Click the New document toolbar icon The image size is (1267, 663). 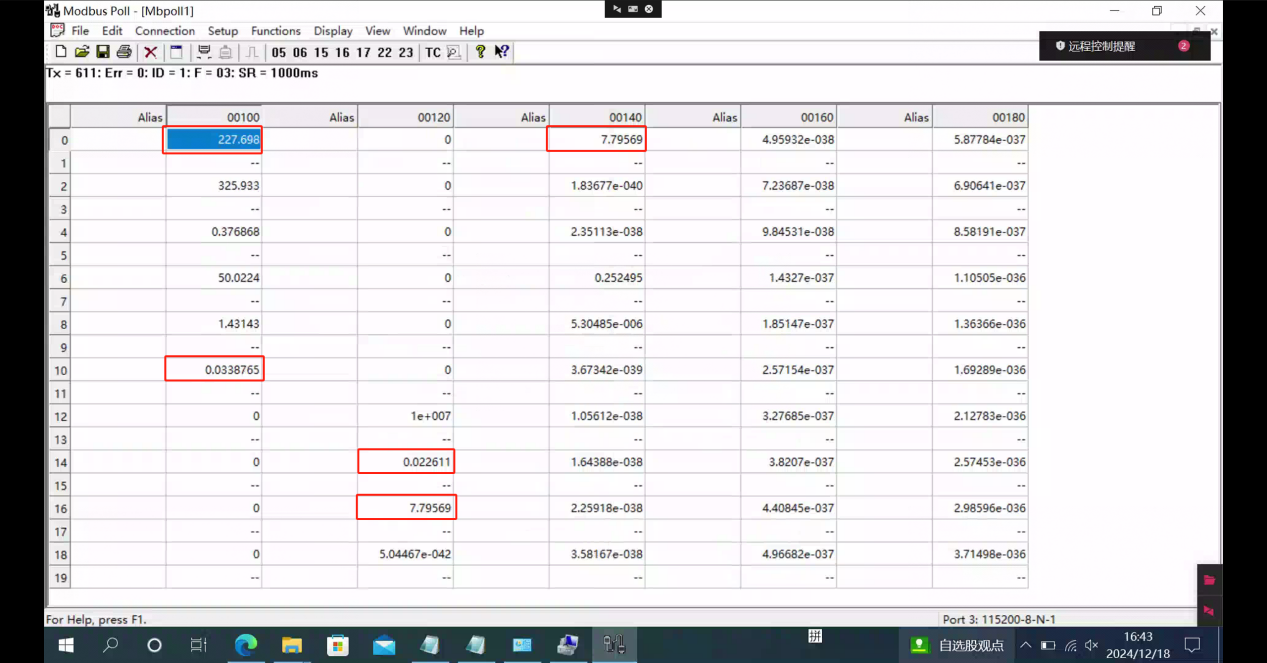tap(61, 52)
